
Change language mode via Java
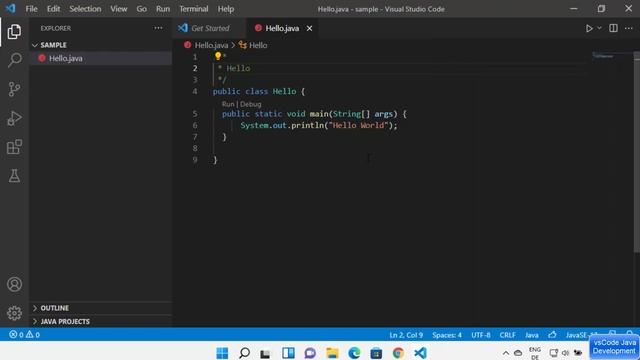[531, 335]
